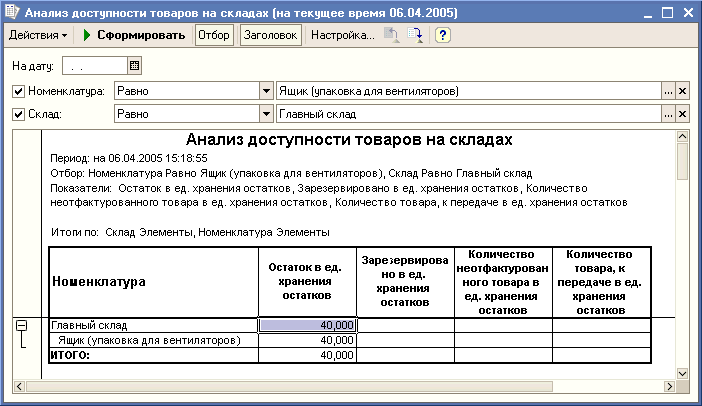This screenshot has width=702, height=406.
Task: Click the save settings toolbar icon
Action: click(x=415, y=35)
